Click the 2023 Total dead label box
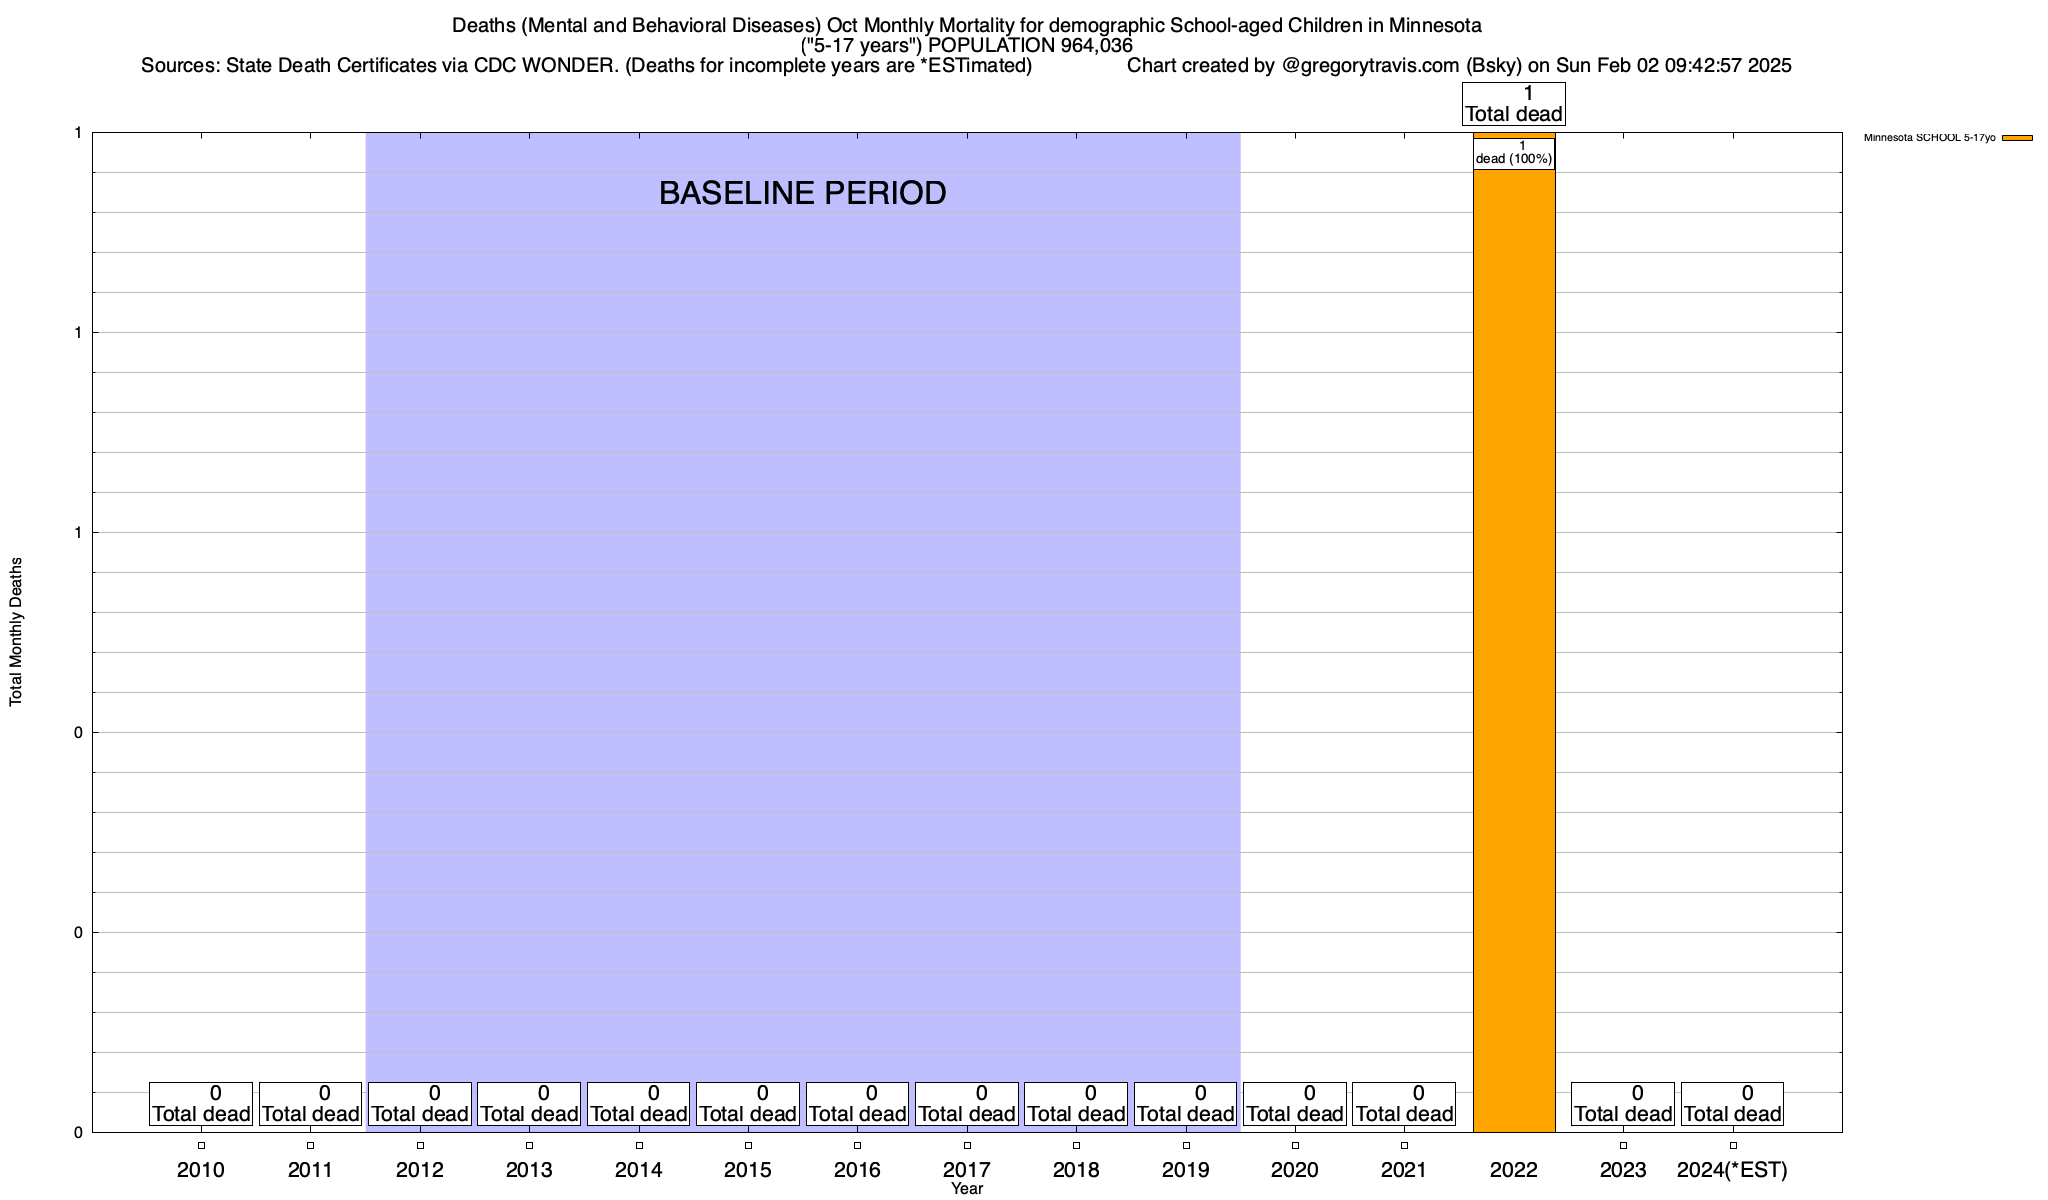This screenshot has width=2048, height=1200. pos(1622,1104)
